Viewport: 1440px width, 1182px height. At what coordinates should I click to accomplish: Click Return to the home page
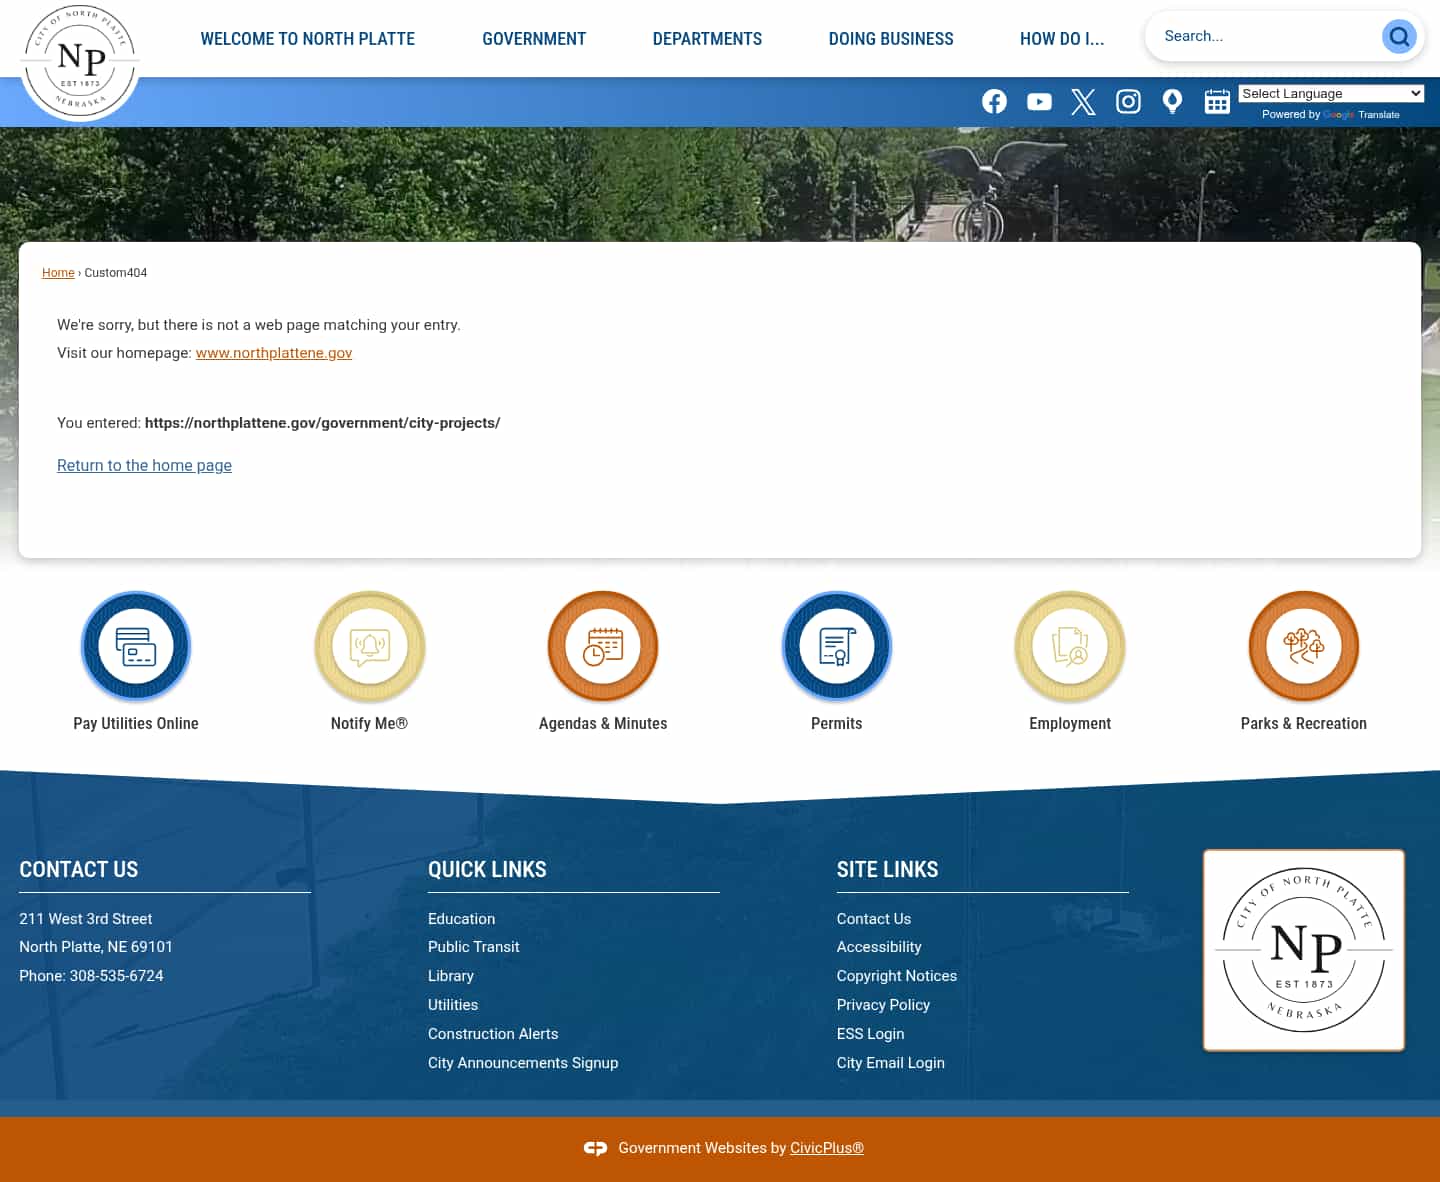[144, 465]
